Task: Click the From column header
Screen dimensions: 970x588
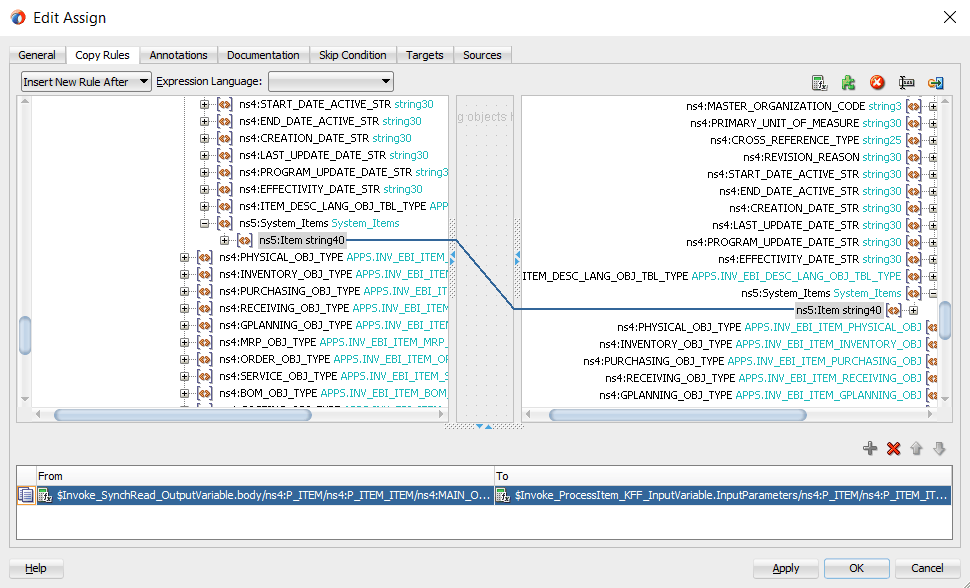Action: tap(265, 476)
